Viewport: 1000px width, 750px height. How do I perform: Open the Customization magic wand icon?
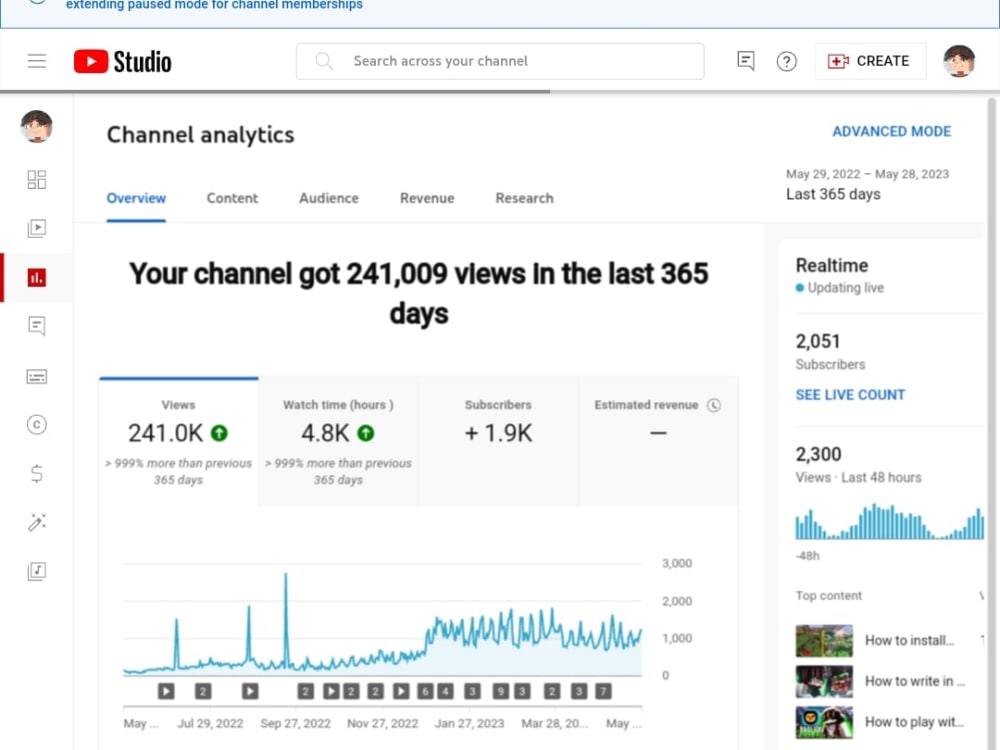(x=37, y=522)
